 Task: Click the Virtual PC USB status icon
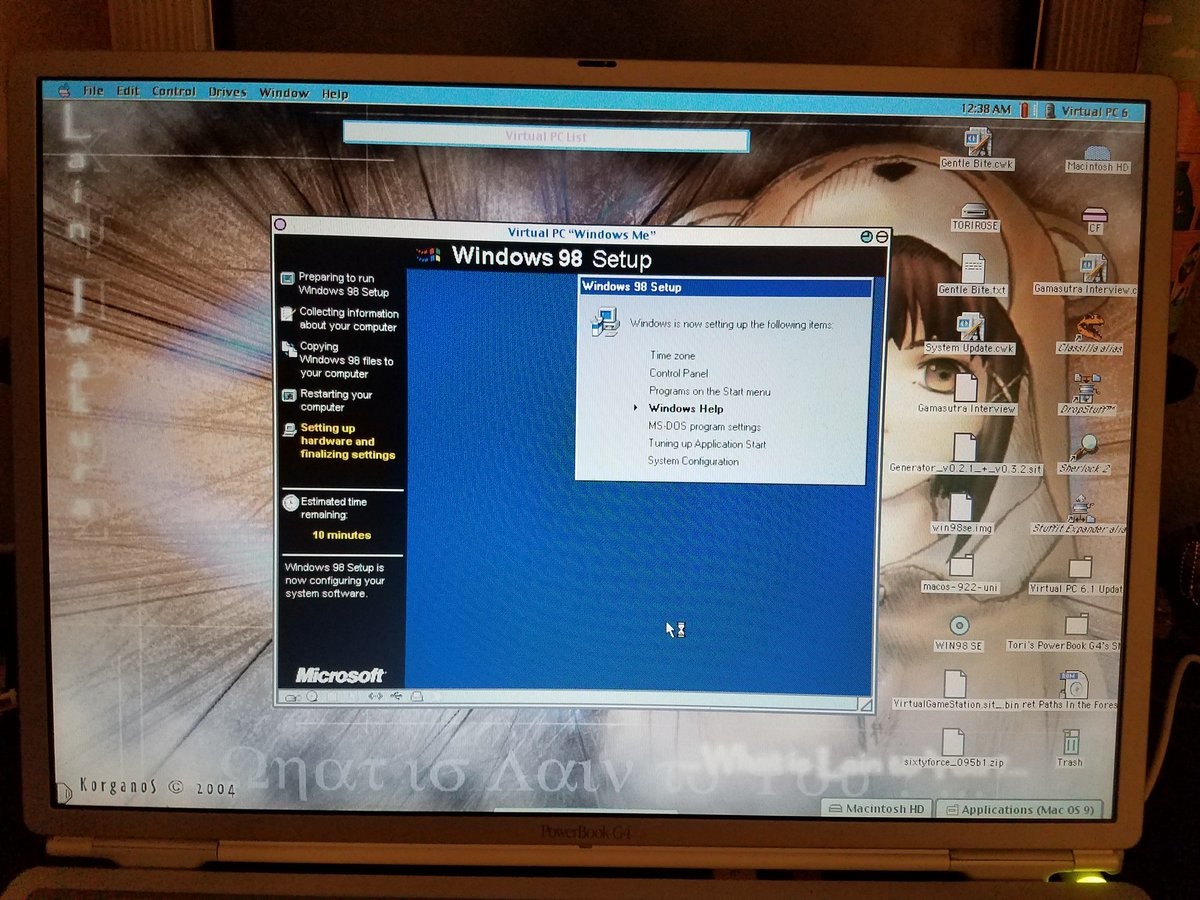(397, 696)
